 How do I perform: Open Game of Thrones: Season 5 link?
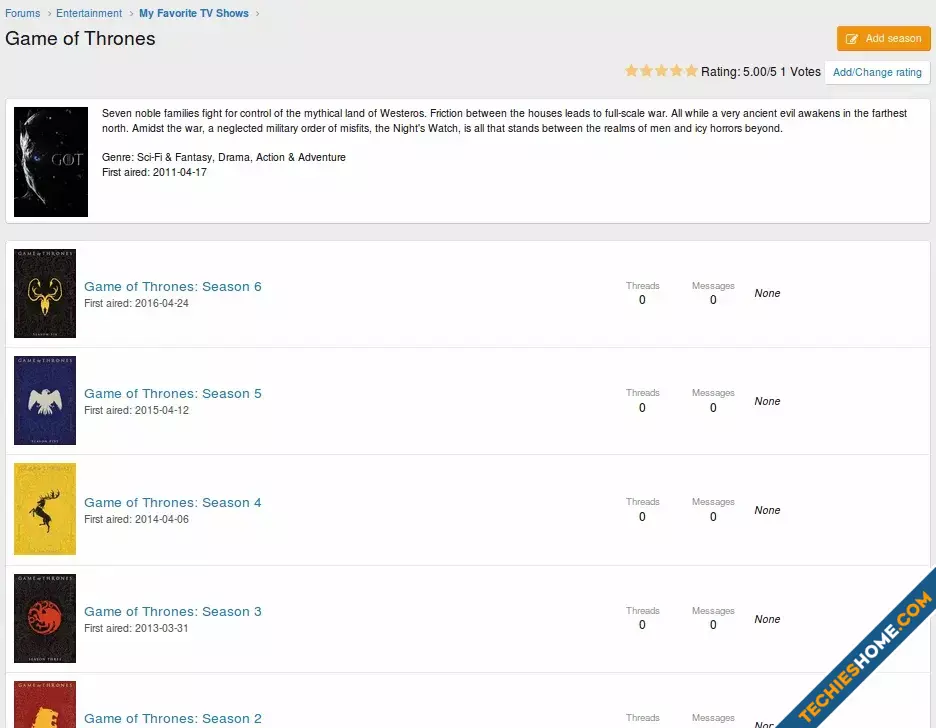click(x=173, y=394)
